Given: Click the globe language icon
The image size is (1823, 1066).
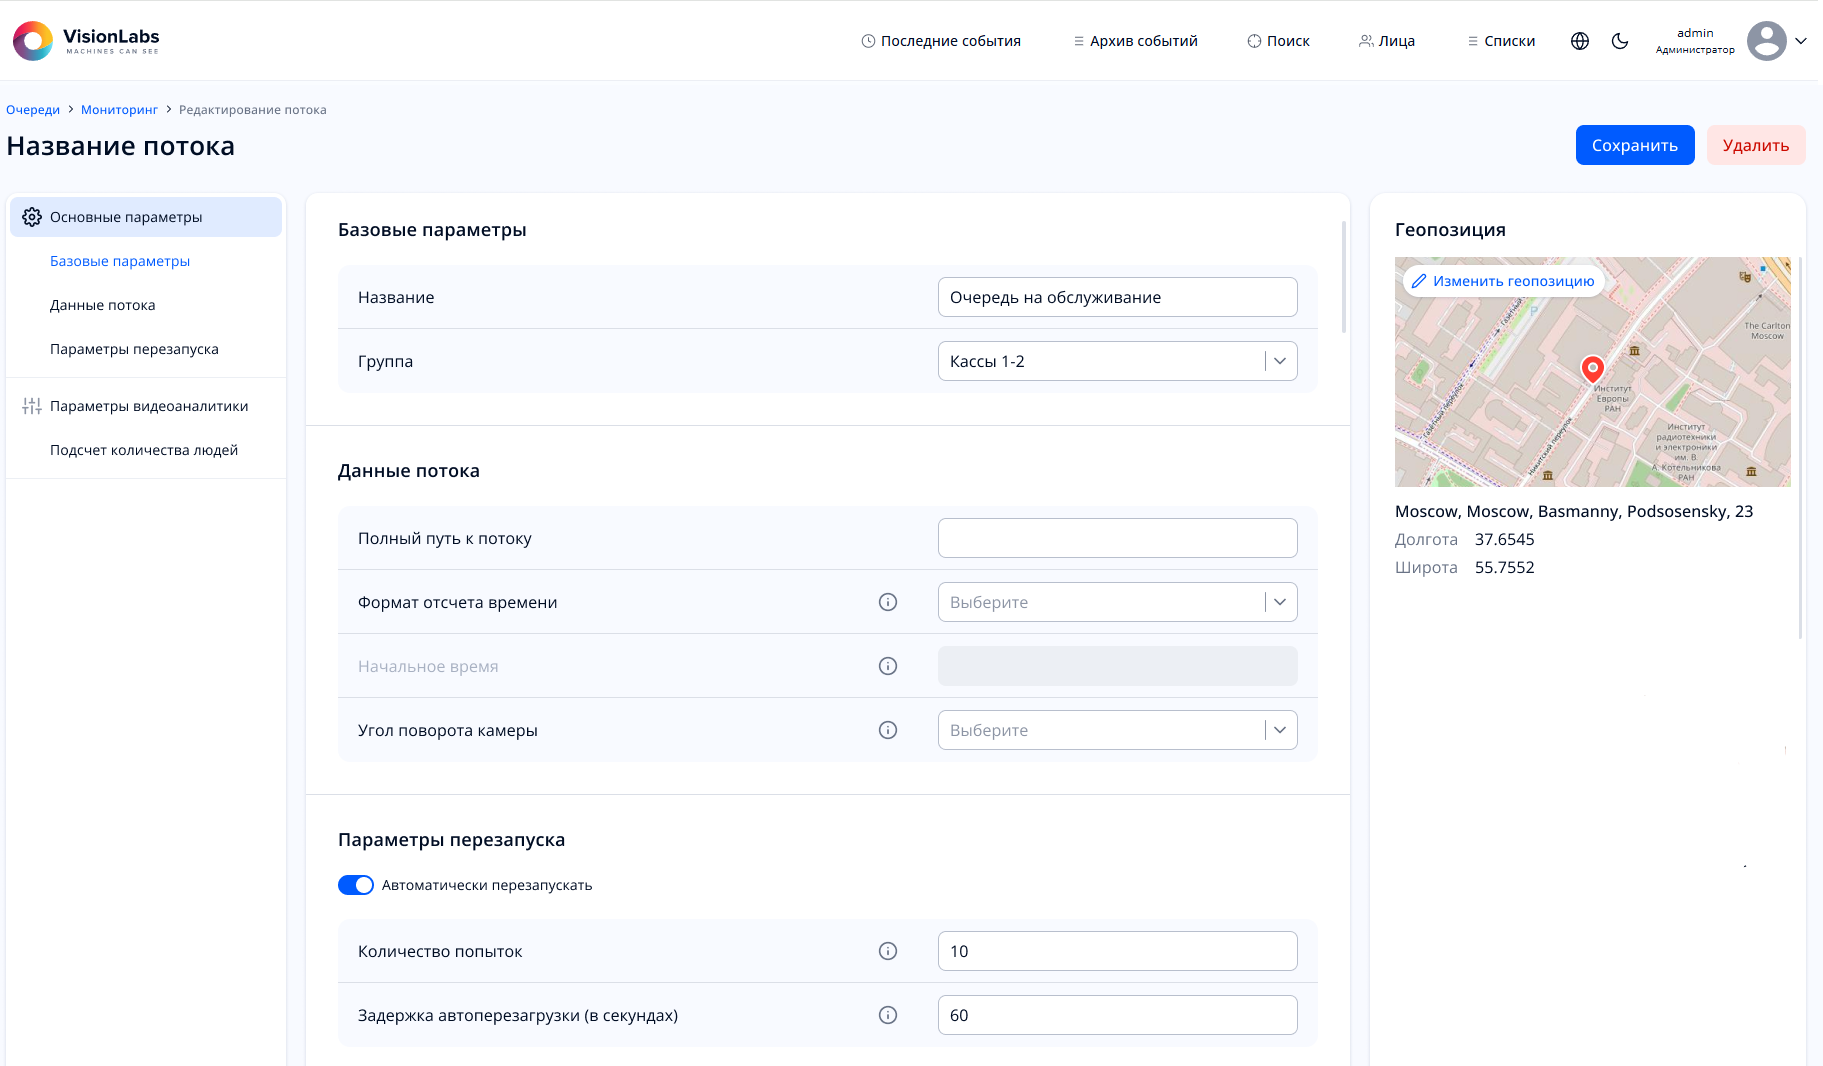Looking at the screenshot, I should [x=1580, y=41].
